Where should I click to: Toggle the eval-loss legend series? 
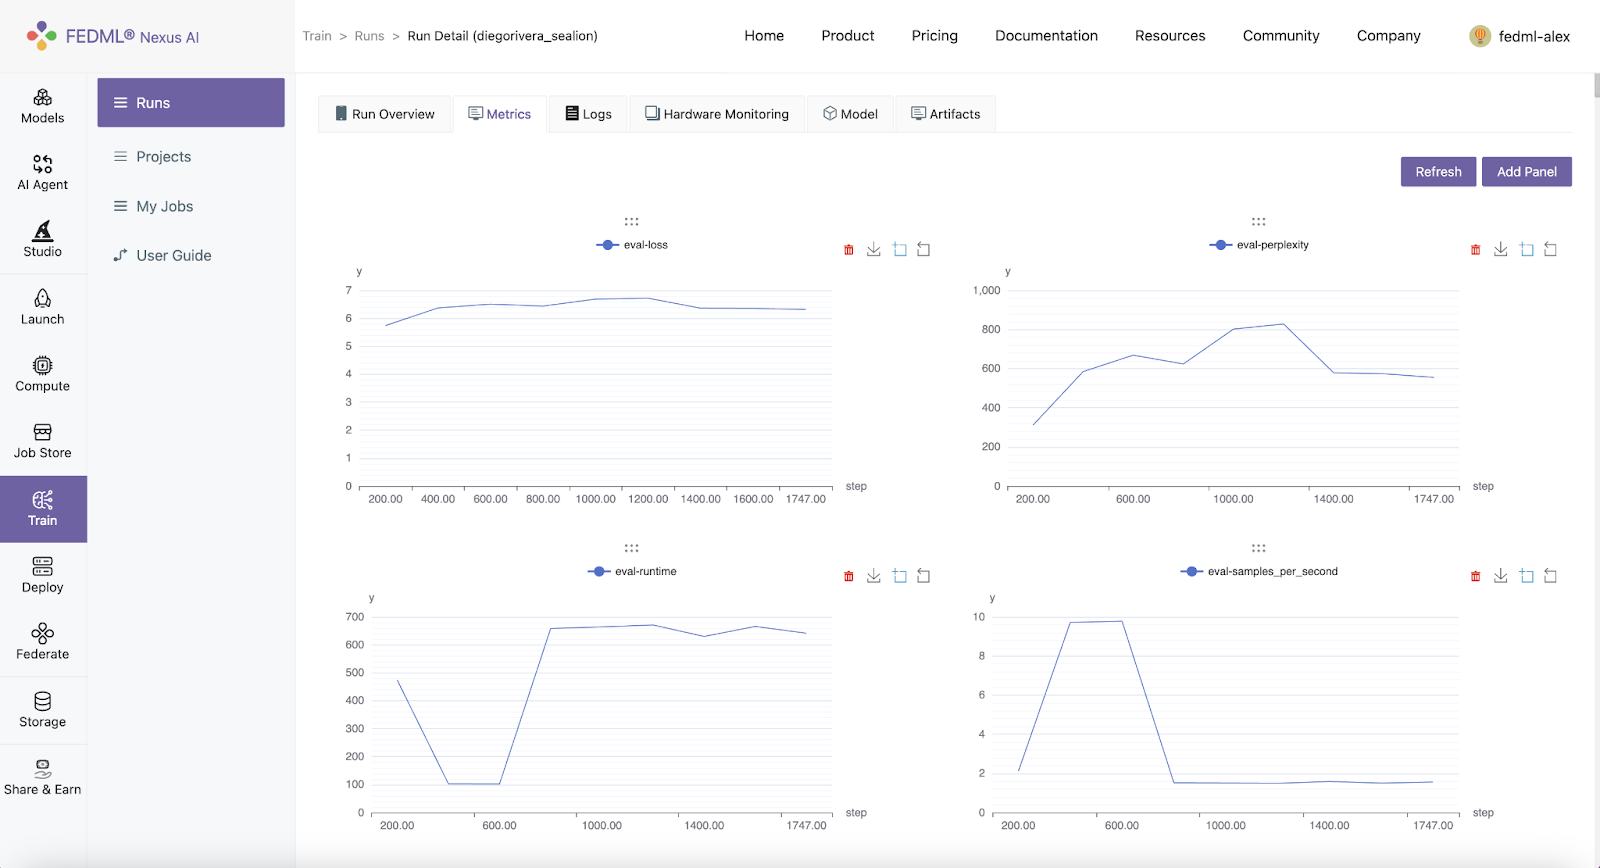[x=632, y=245]
